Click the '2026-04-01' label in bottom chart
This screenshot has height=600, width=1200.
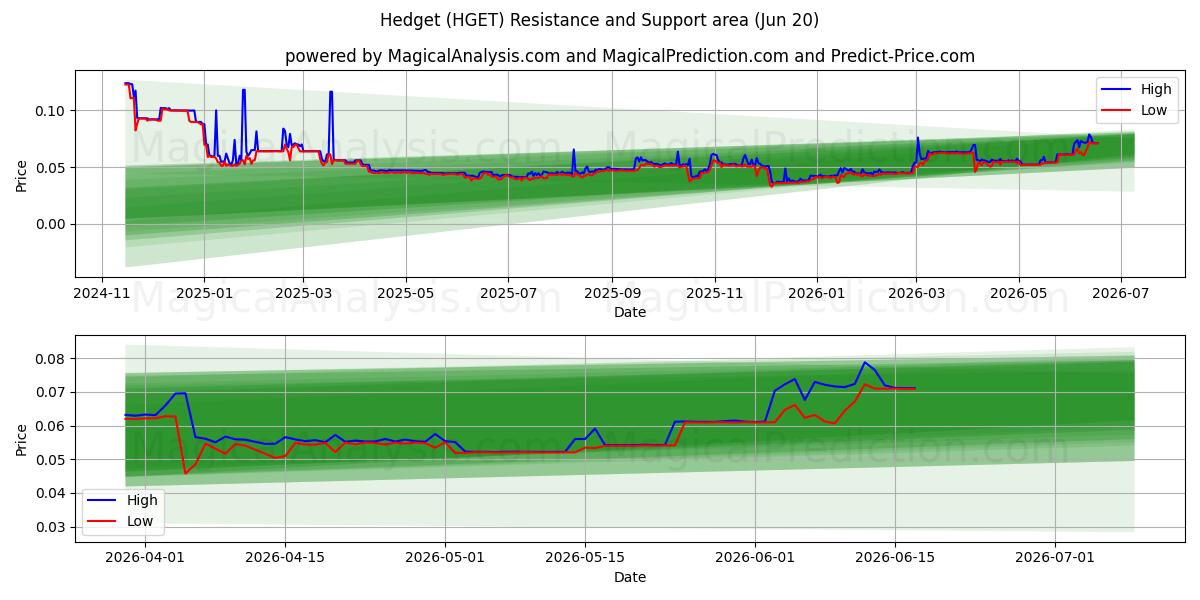[x=145, y=559]
